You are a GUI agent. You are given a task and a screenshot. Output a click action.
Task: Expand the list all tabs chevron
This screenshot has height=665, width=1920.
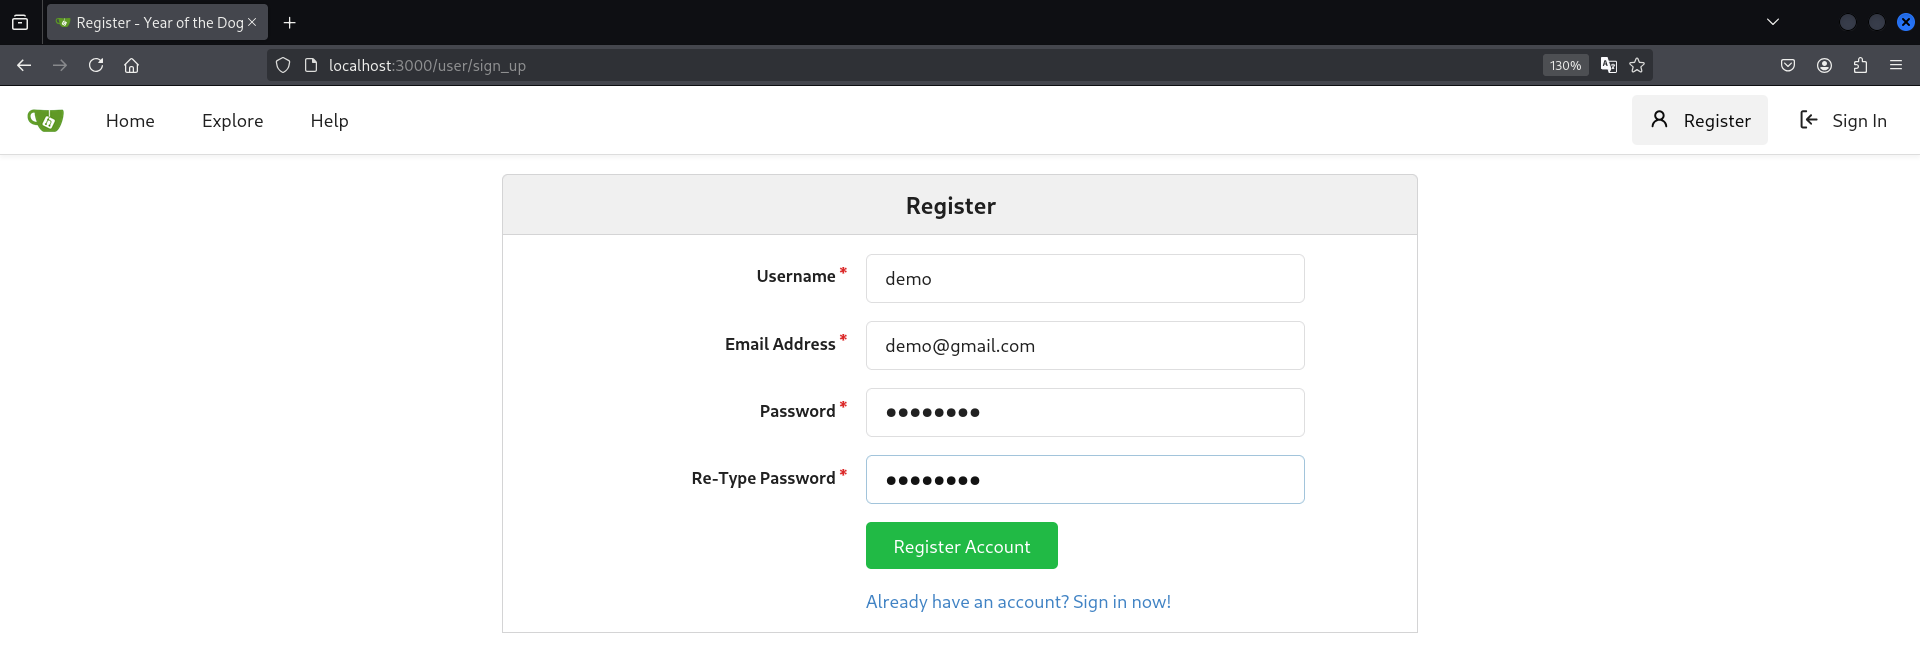pos(1773,22)
